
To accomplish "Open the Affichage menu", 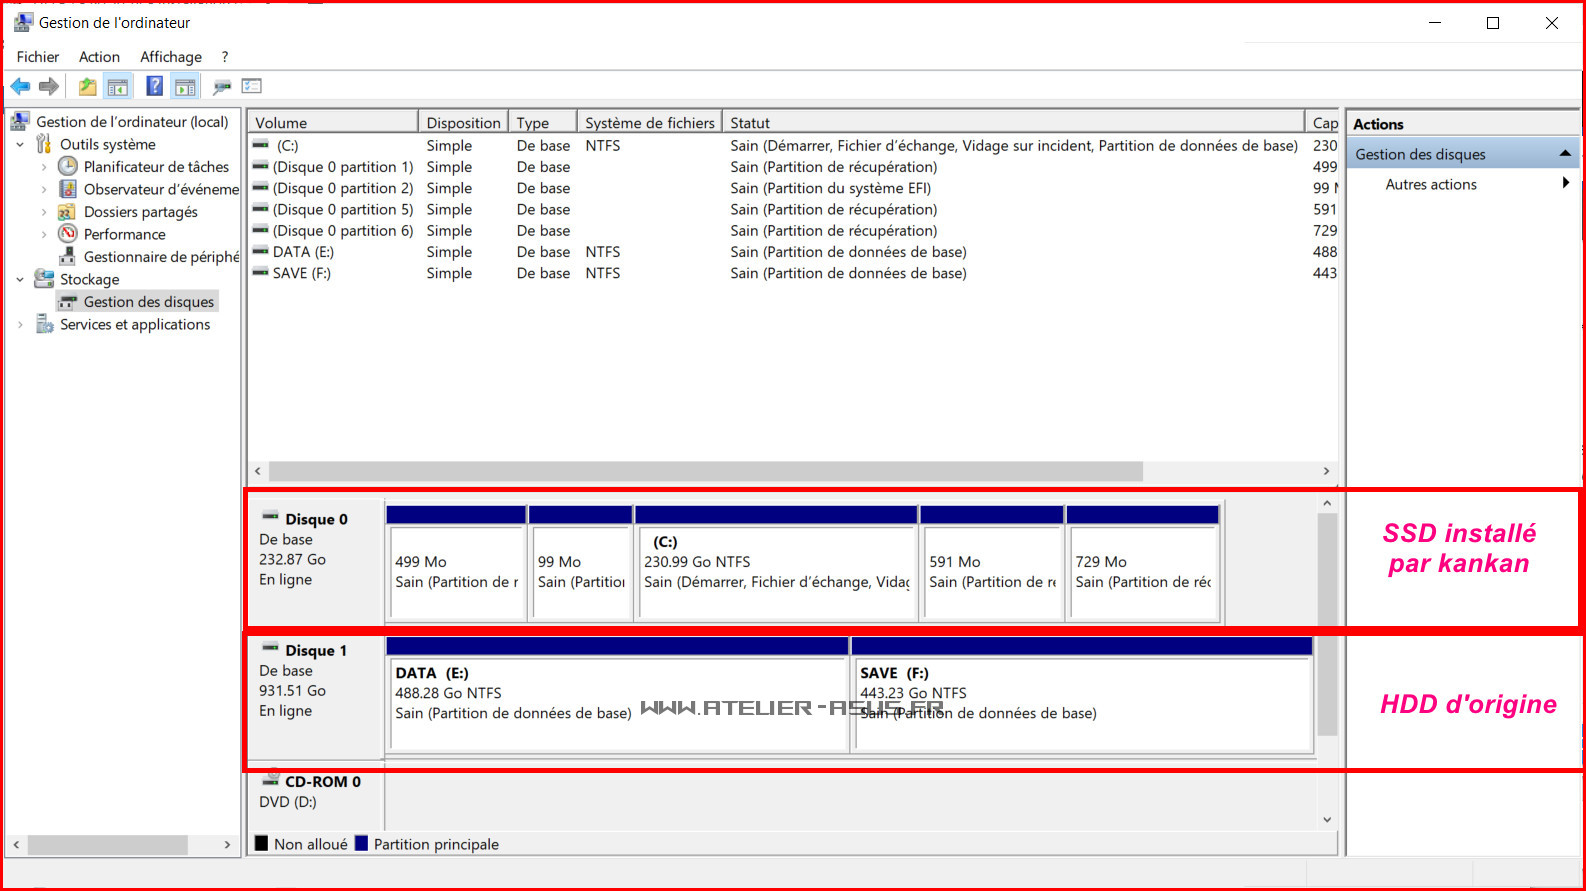I will coord(170,57).
